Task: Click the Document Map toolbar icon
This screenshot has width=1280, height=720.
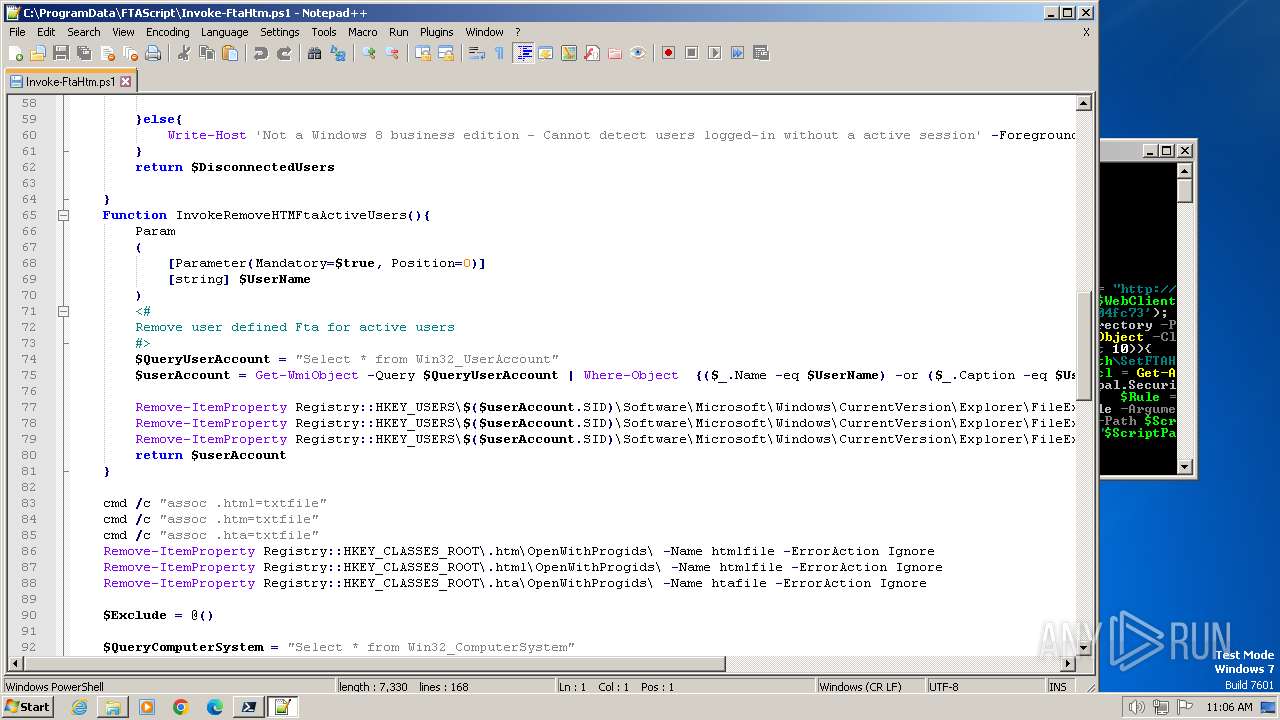Action: [x=568, y=53]
